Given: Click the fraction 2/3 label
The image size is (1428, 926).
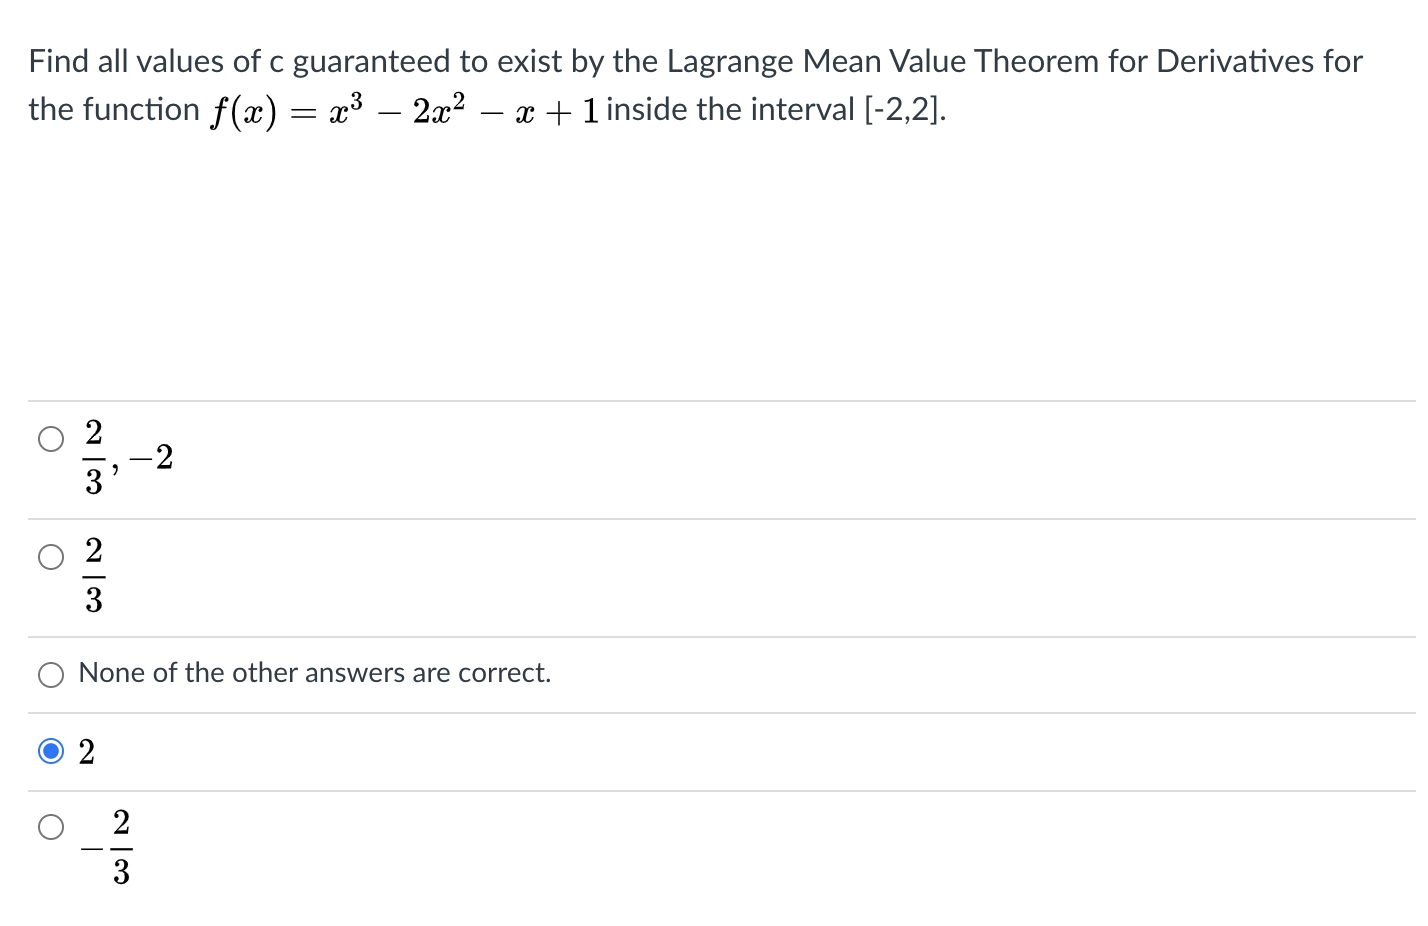Looking at the screenshot, I should [92, 577].
